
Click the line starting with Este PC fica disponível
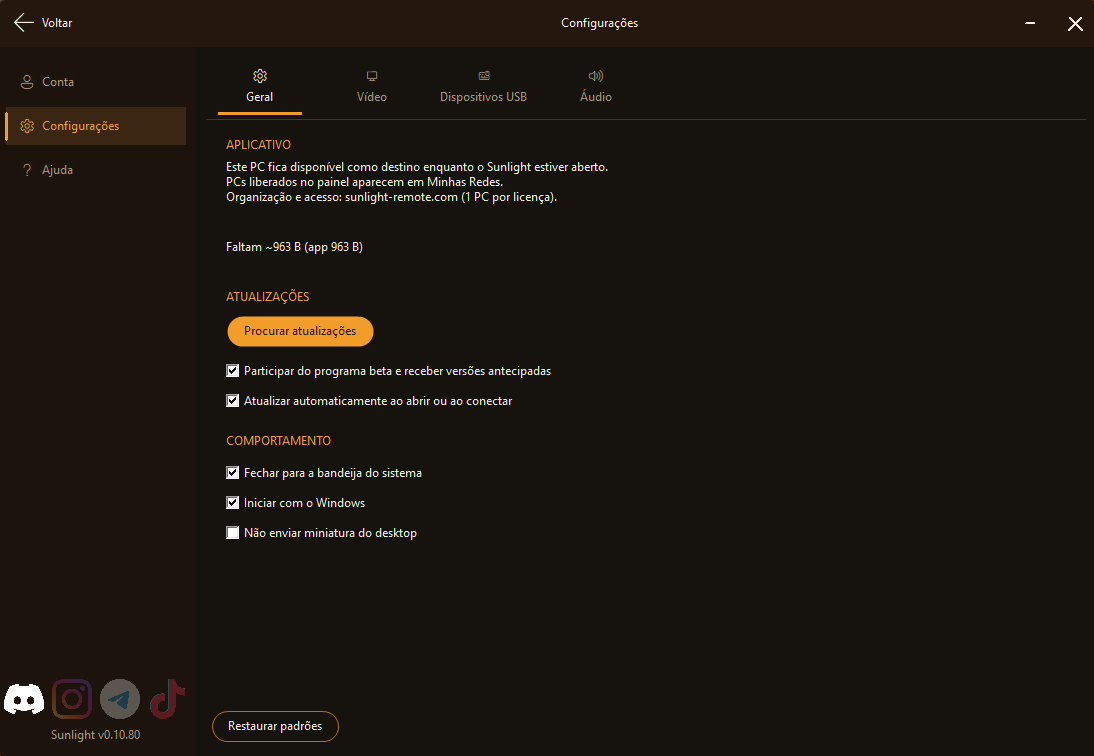(x=417, y=167)
